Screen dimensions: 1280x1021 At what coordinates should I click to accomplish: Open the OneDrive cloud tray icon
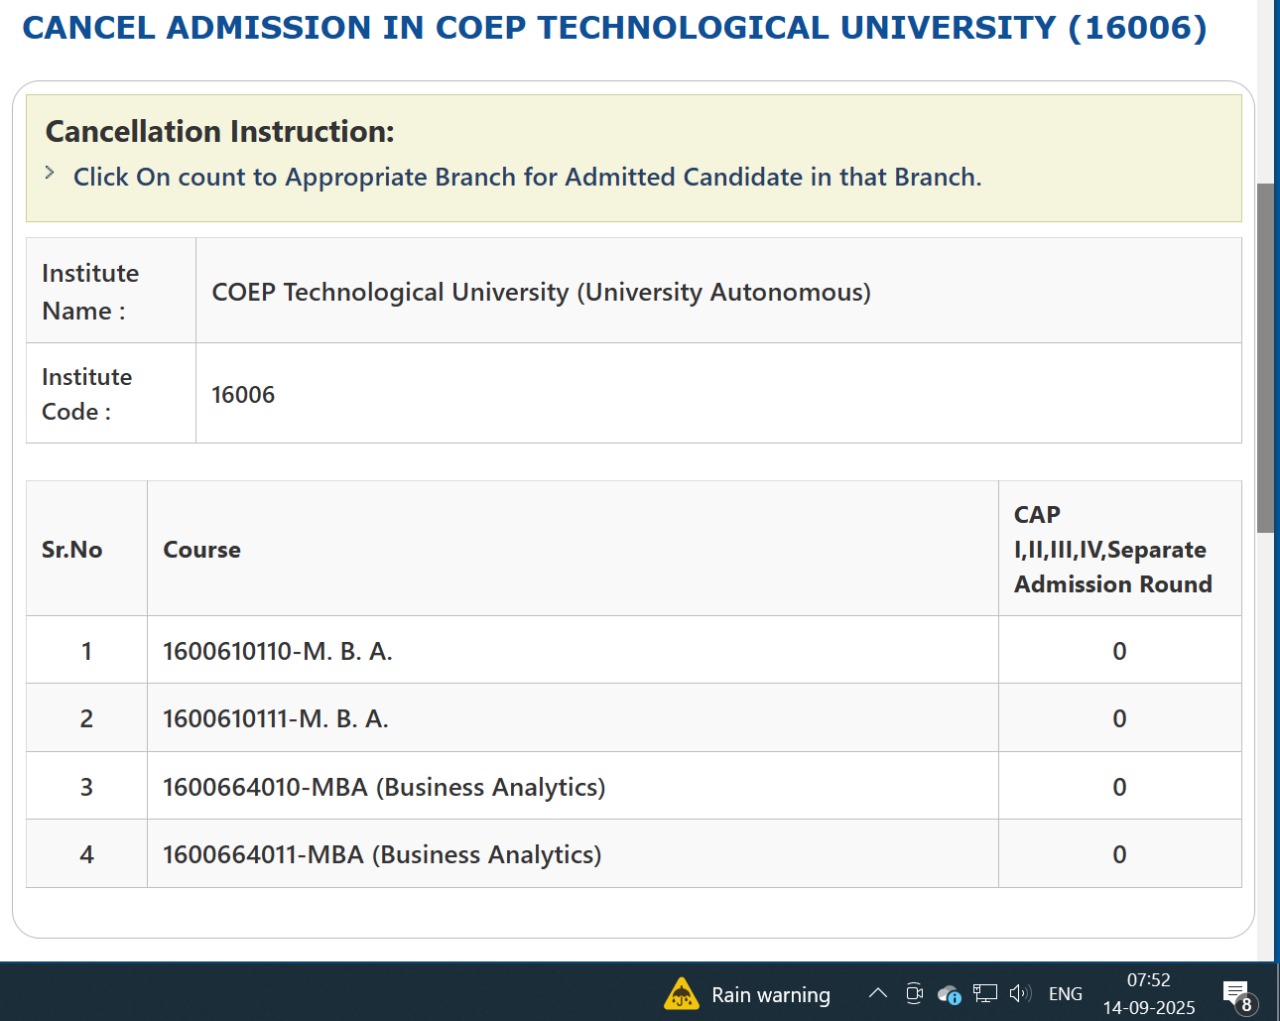(949, 994)
